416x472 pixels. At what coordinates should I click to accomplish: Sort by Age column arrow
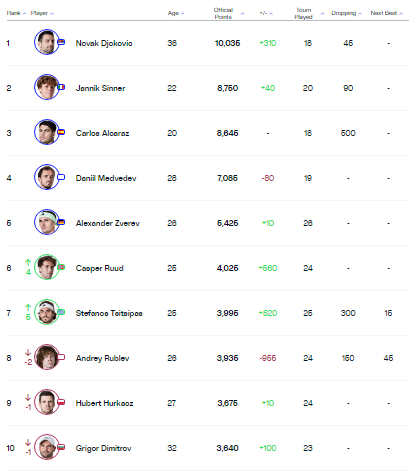(182, 14)
